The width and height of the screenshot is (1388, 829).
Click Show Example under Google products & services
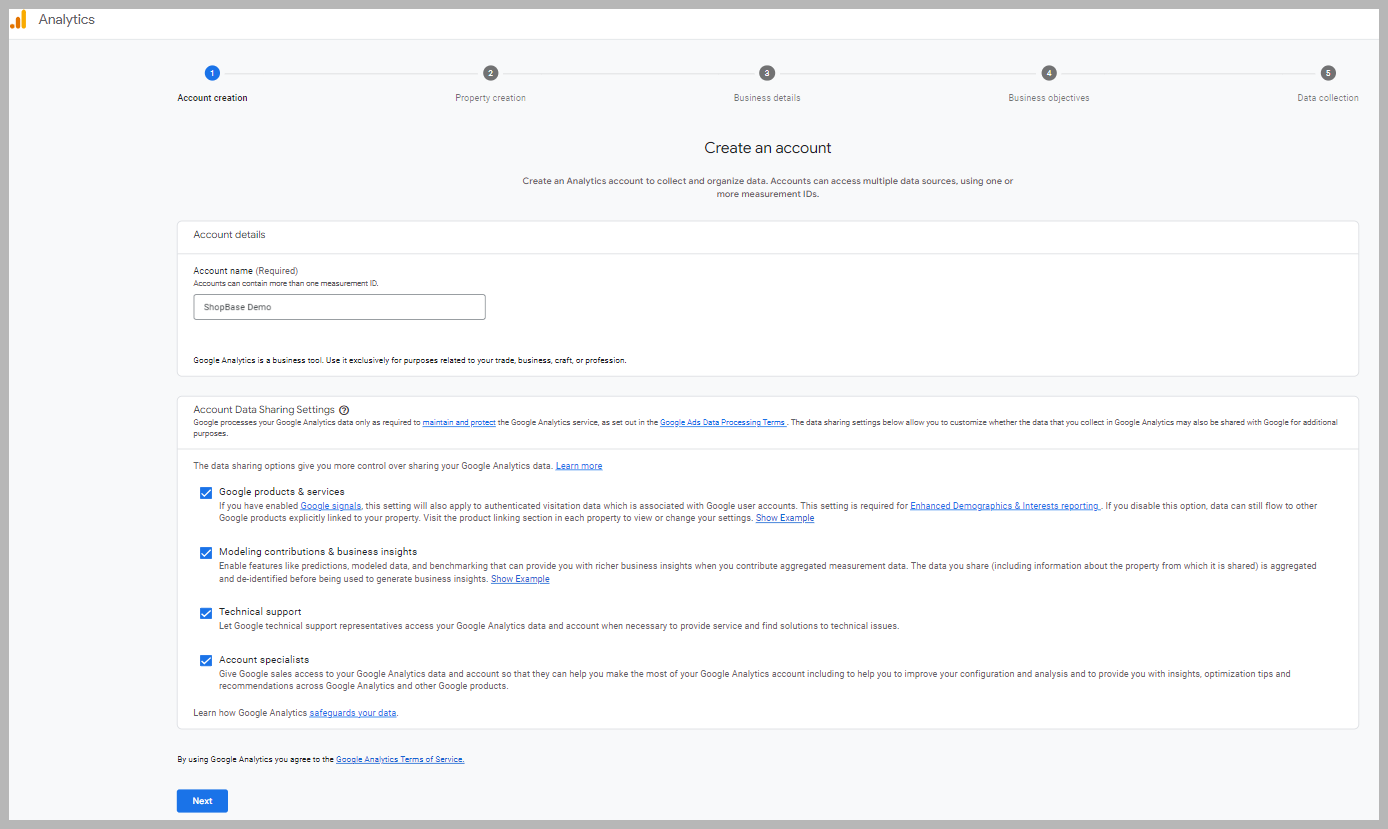785,518
